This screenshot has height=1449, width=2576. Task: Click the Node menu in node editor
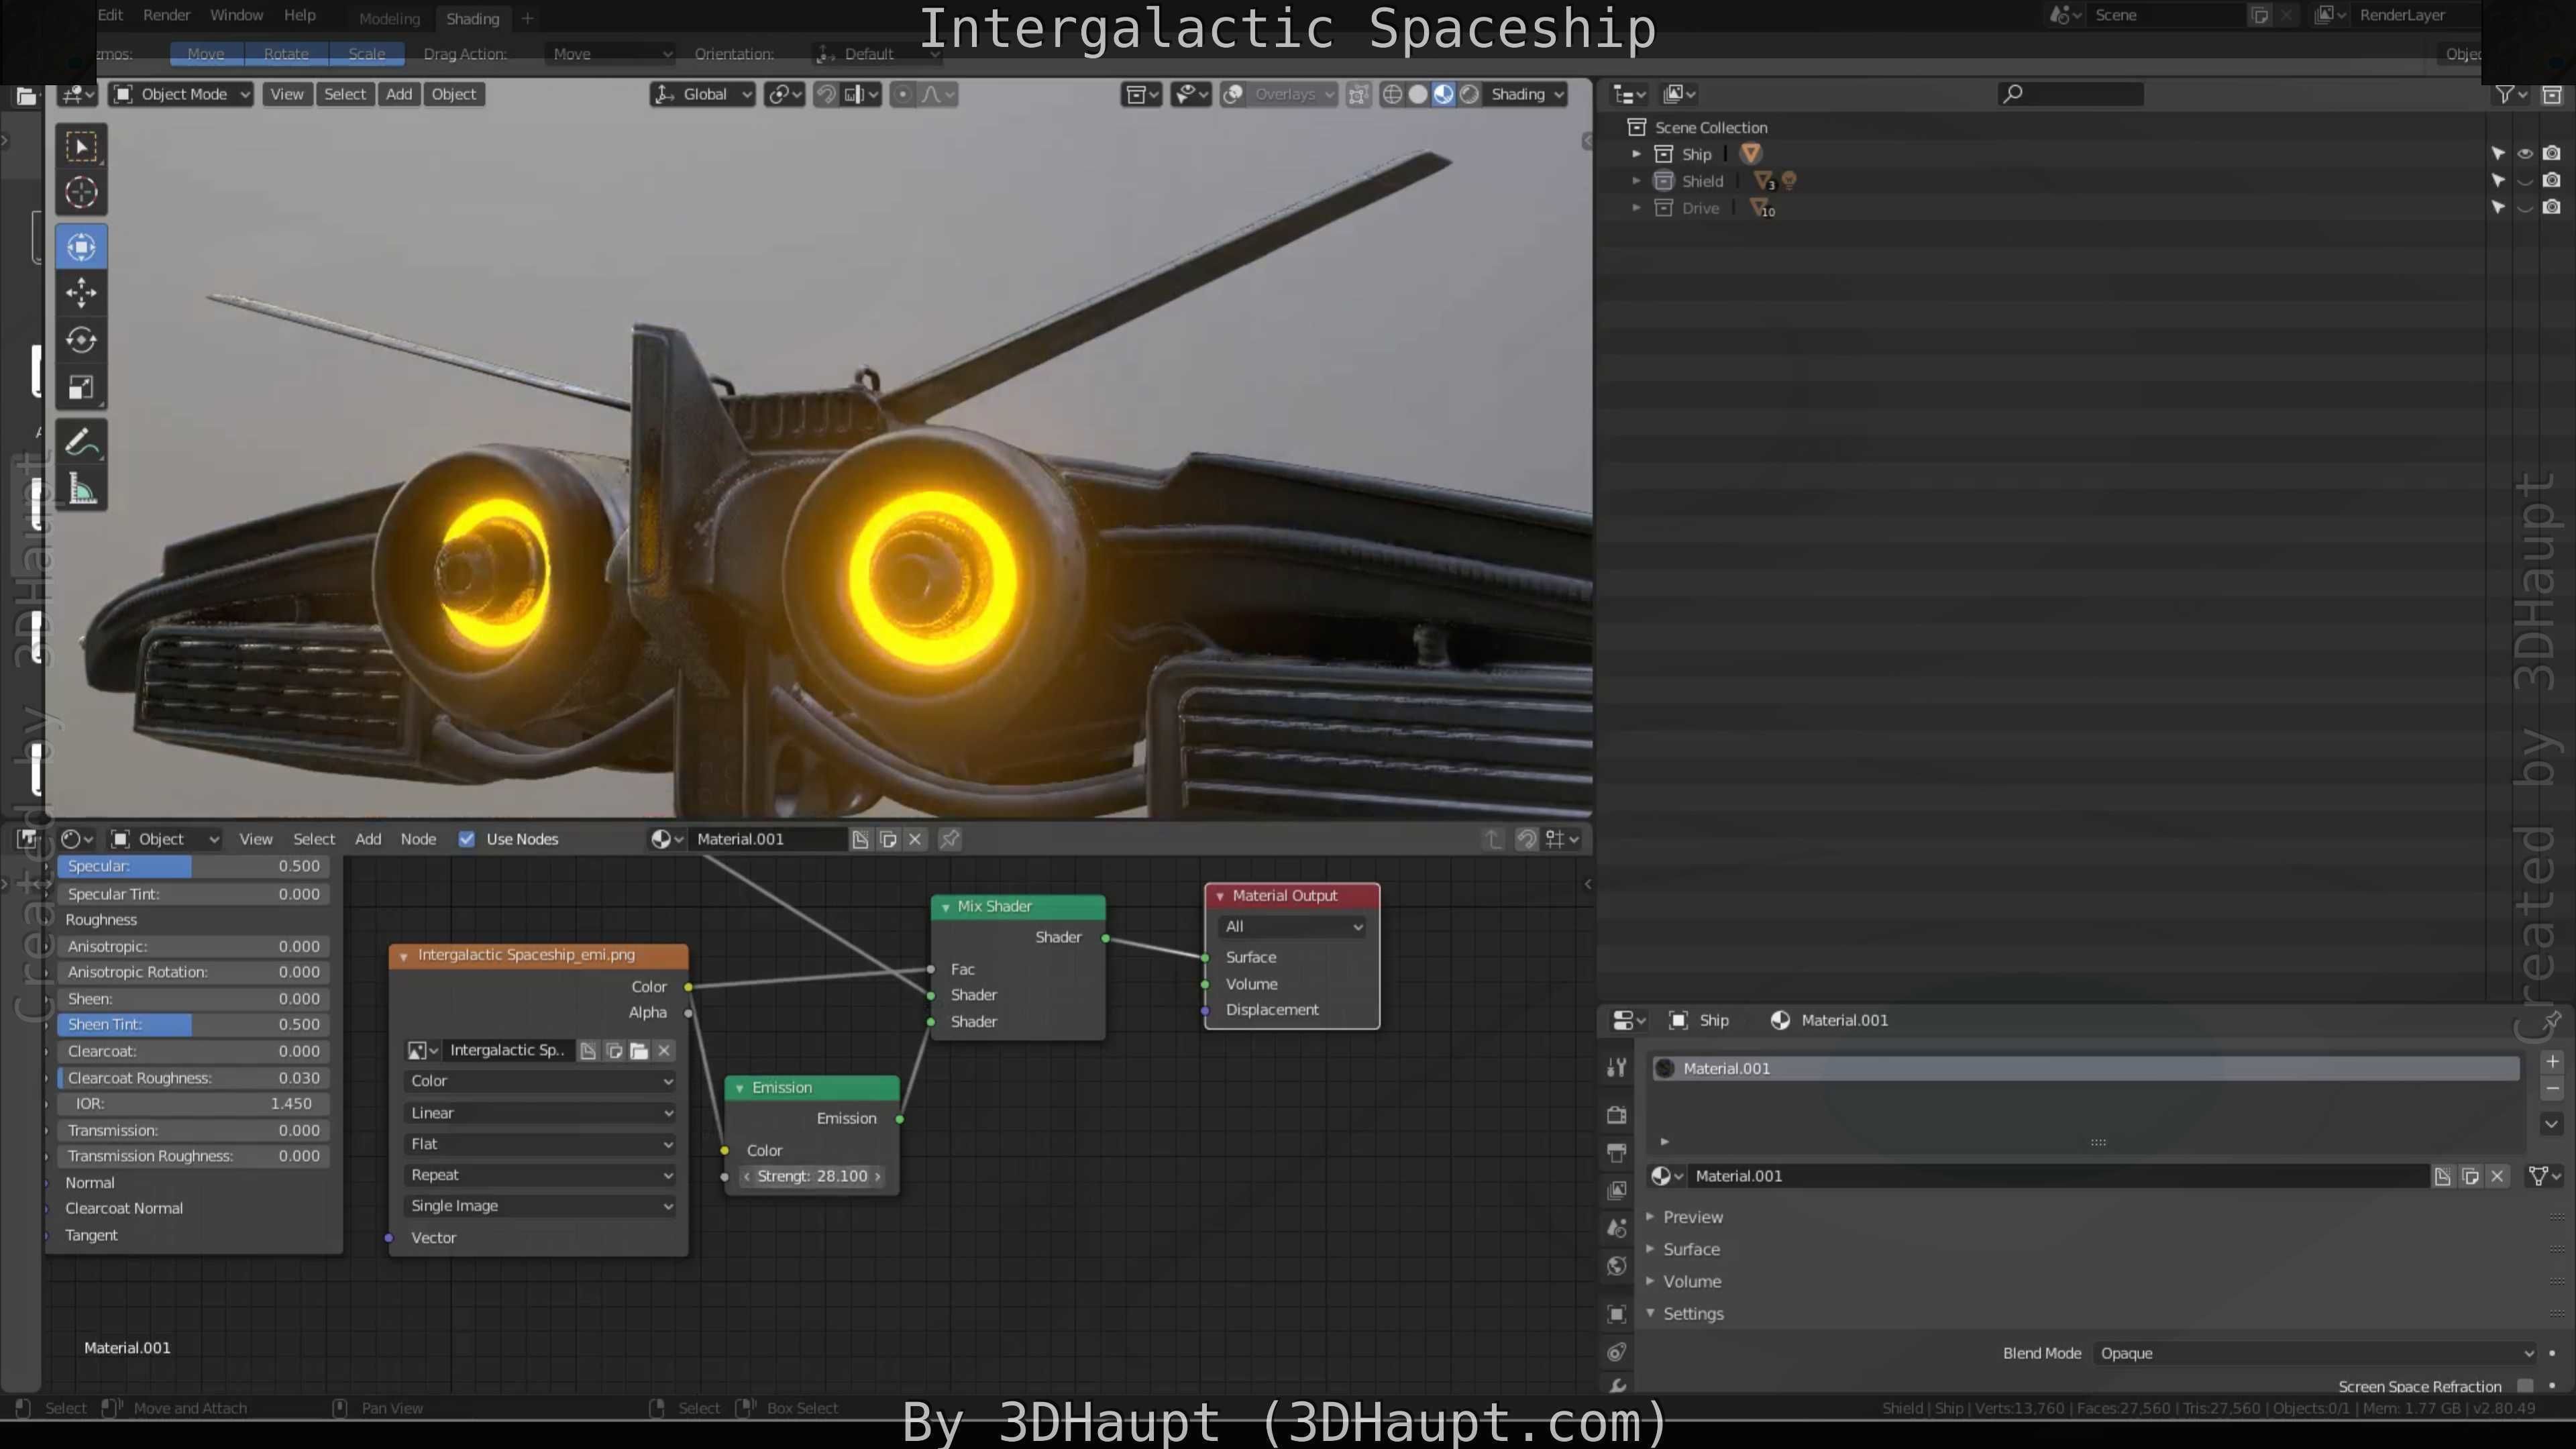(x=418, y=839)
